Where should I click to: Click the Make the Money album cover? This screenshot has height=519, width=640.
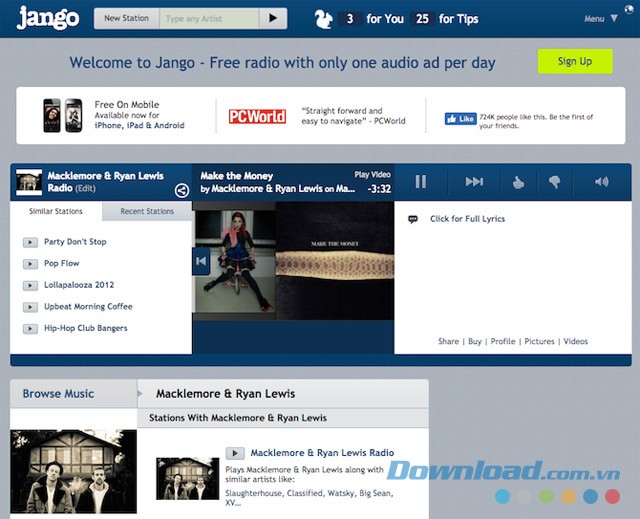tap(332, 261)
